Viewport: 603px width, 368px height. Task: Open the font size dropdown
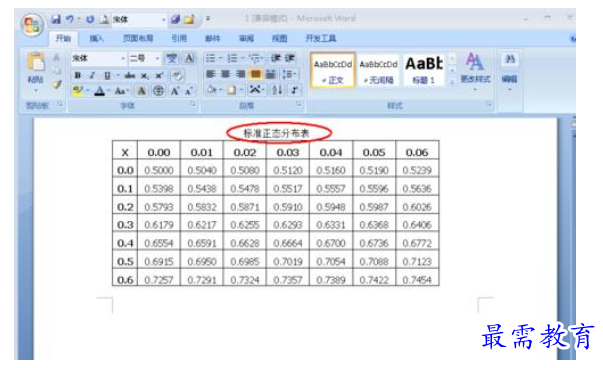(157, 58)
